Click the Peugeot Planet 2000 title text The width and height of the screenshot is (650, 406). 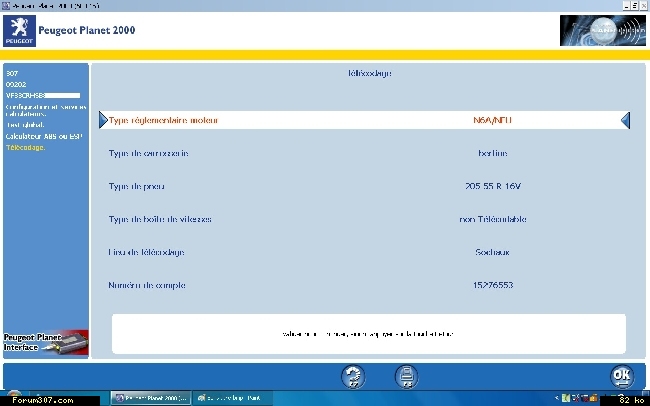(x=87, y=30)
